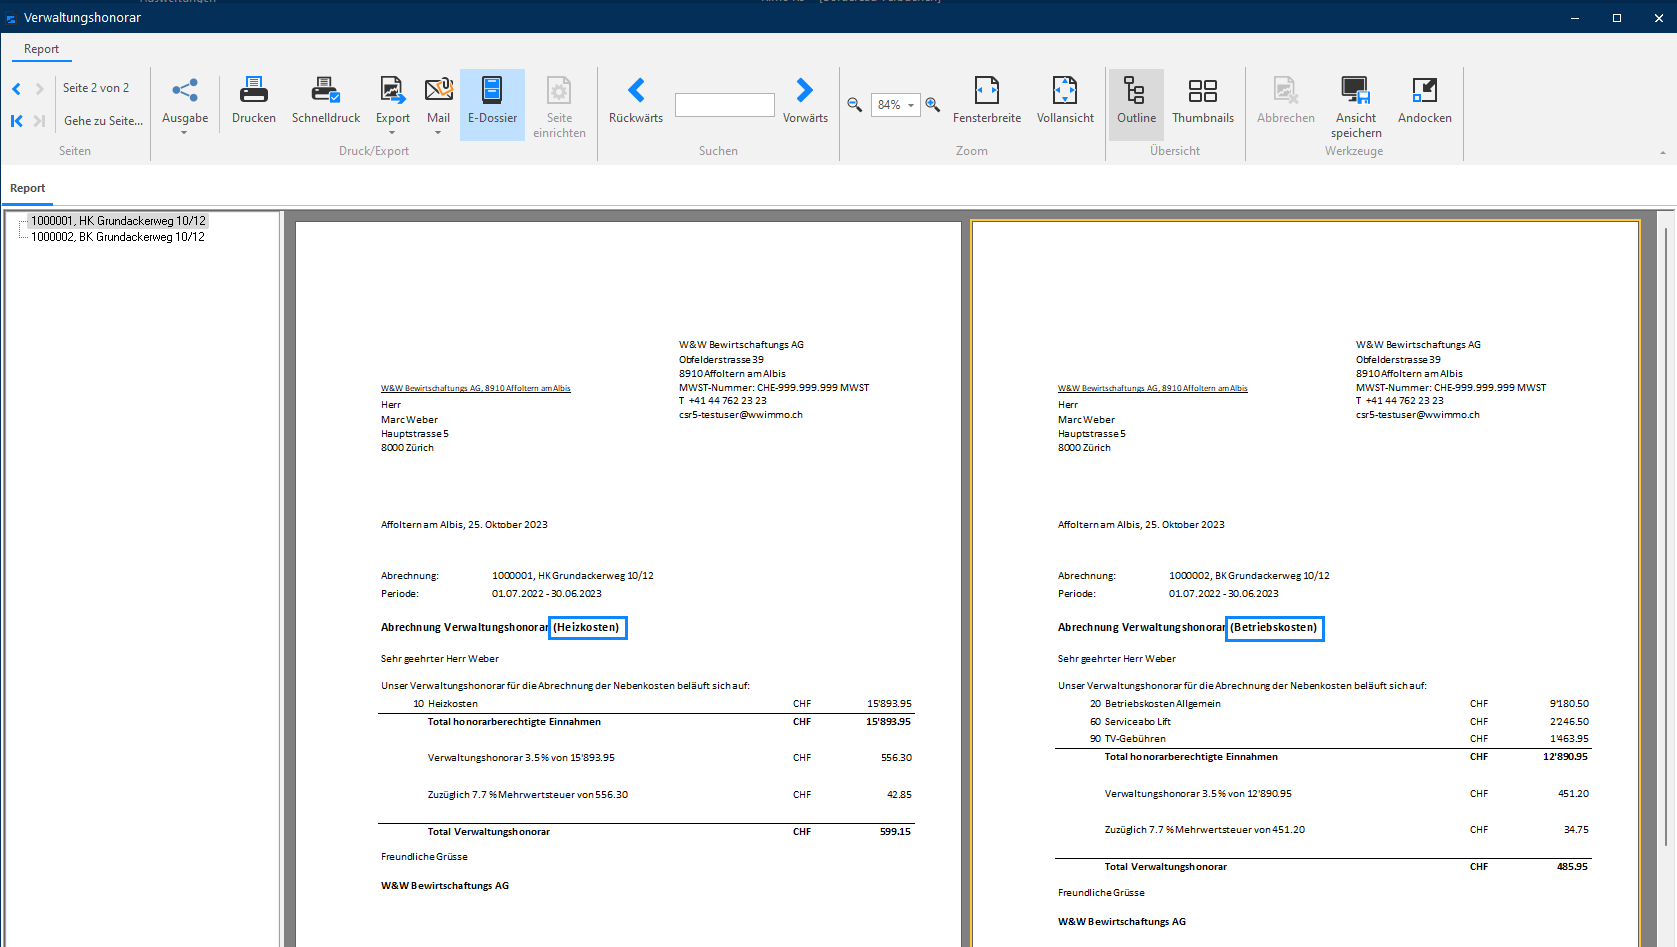This screenshot has width=1677, height=947.
Task: Go to previous page arrow
Action: tap(16, 89)
